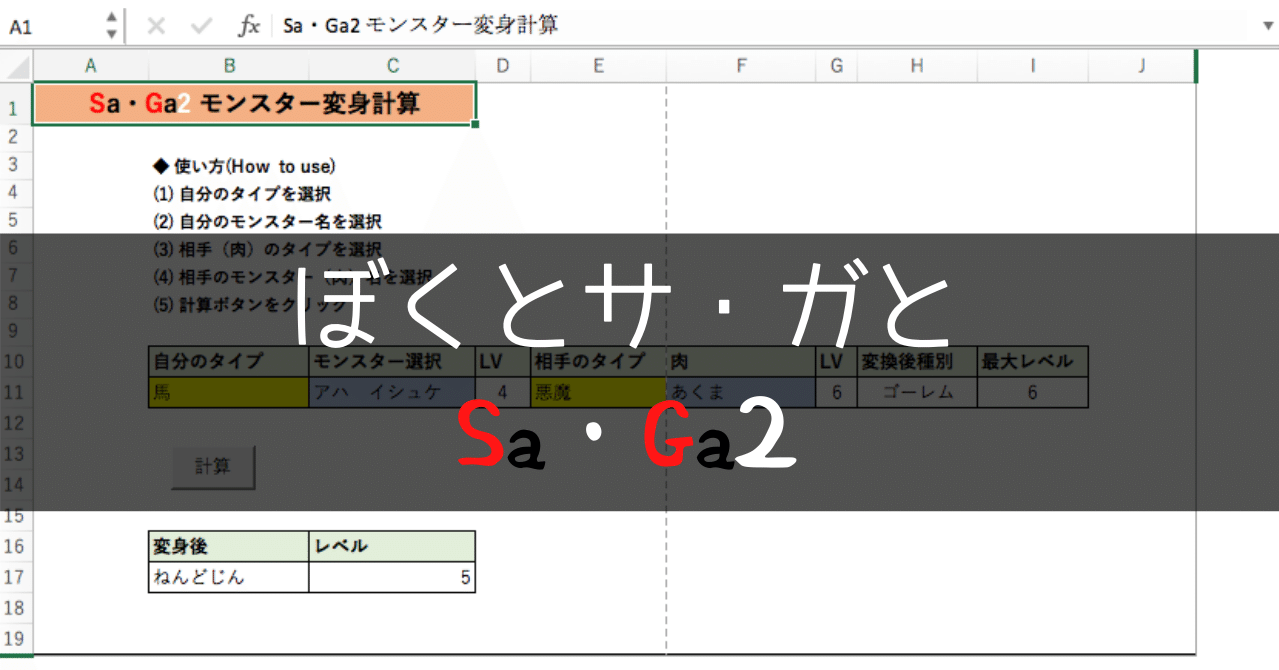Click the レベル header cell
Image resolution: width=1279 pixels, height=670 pixels.
[392, 546]
